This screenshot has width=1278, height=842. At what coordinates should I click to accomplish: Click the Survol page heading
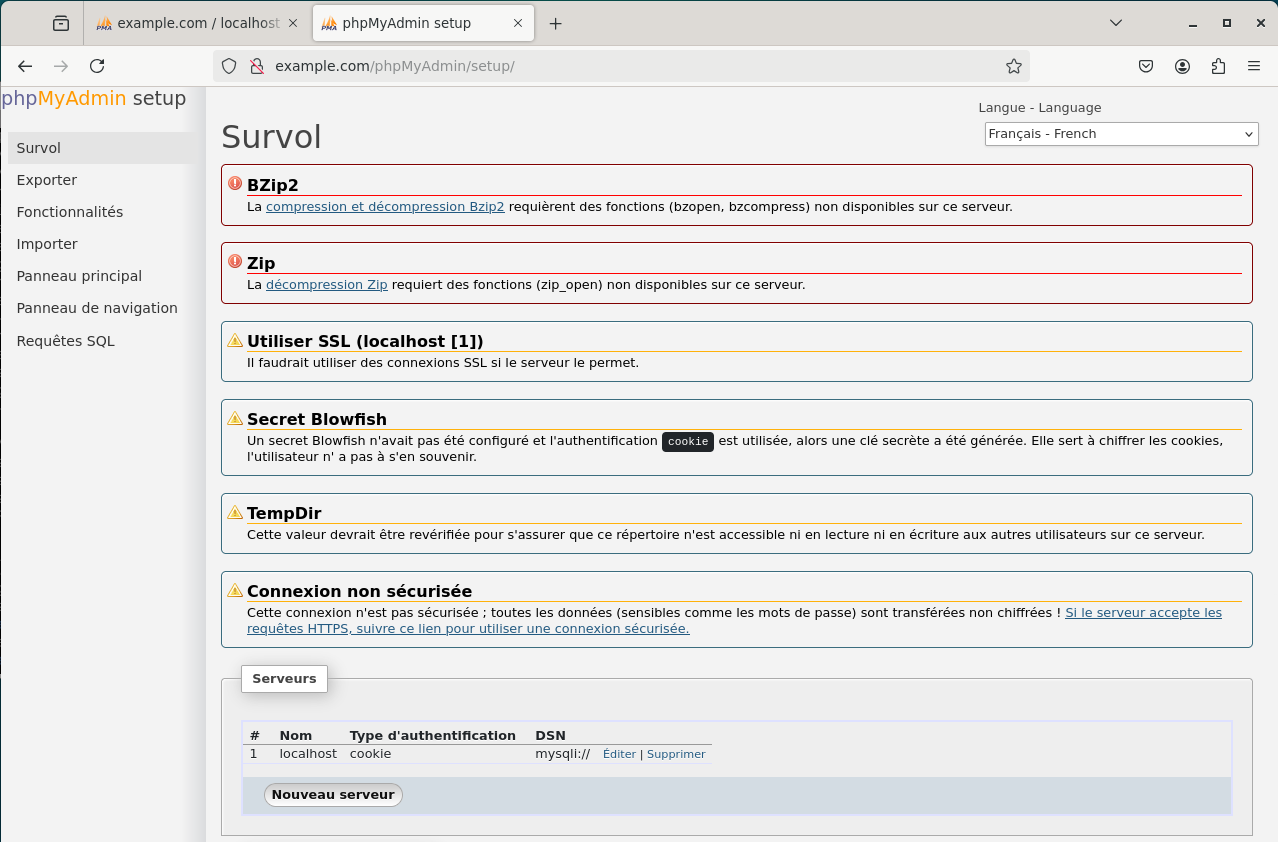click(271, 137)
